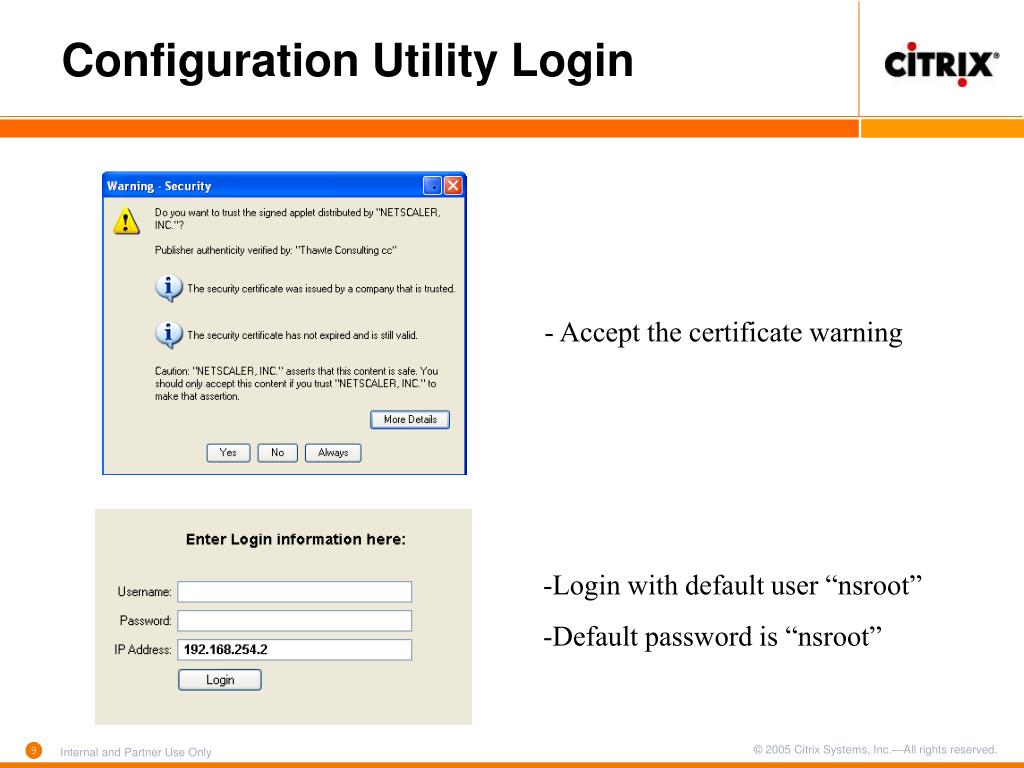Select the IP Address field showing 192.168.254.2
This screenshot has width=1024, height=768.
click(294, 649)
